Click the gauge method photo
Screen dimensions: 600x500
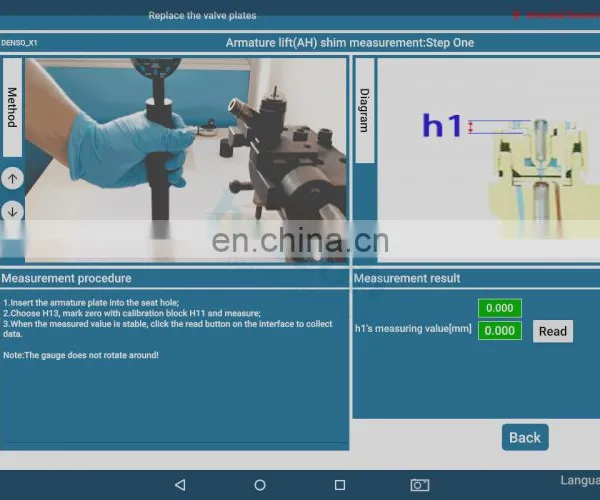point(186,160)
